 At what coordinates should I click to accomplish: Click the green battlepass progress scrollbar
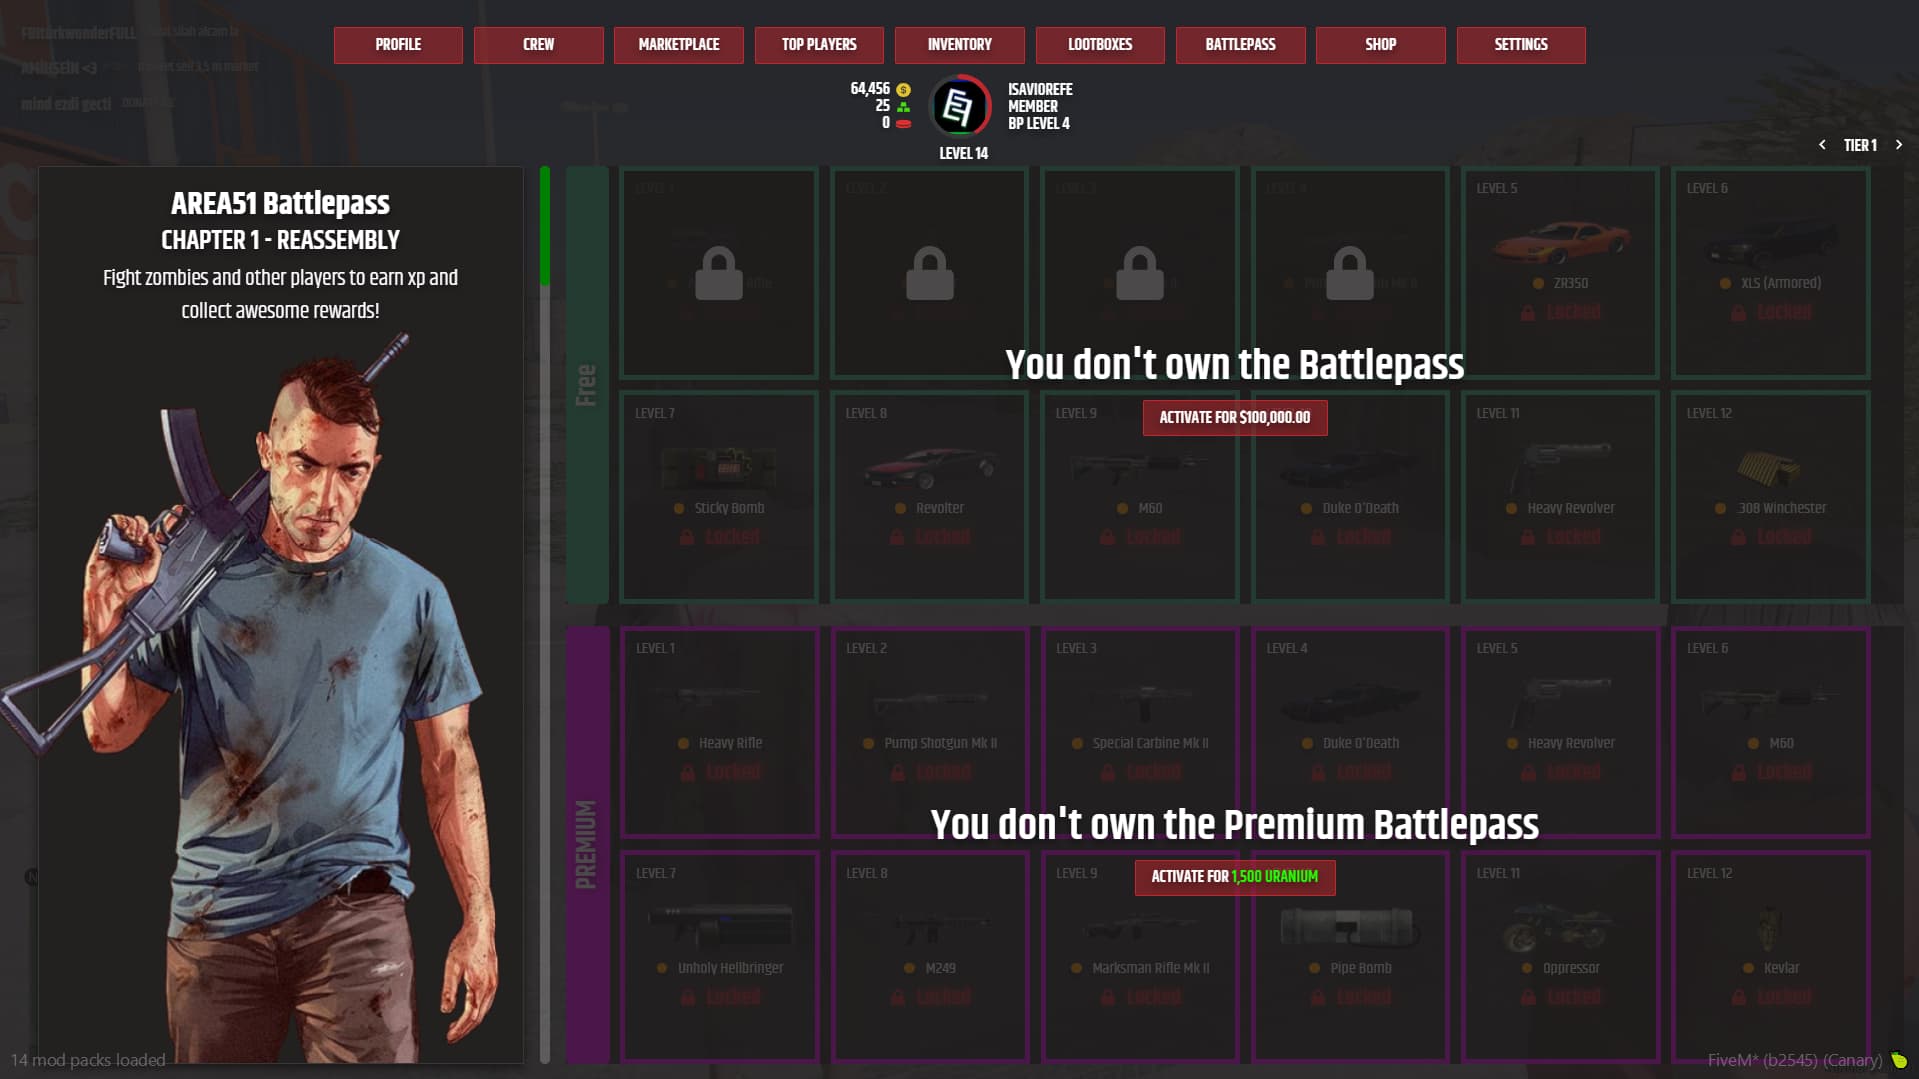point(545,227)
